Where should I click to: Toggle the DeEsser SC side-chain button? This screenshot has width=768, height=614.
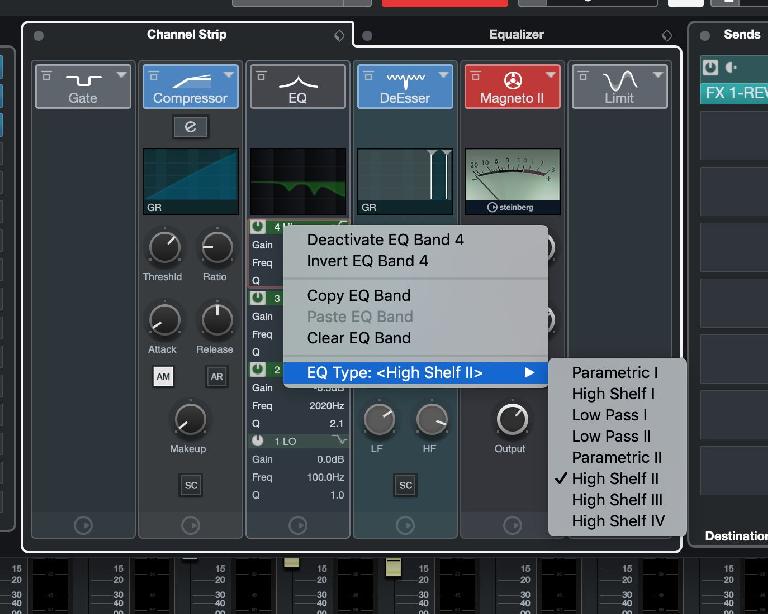coord(406,485)
